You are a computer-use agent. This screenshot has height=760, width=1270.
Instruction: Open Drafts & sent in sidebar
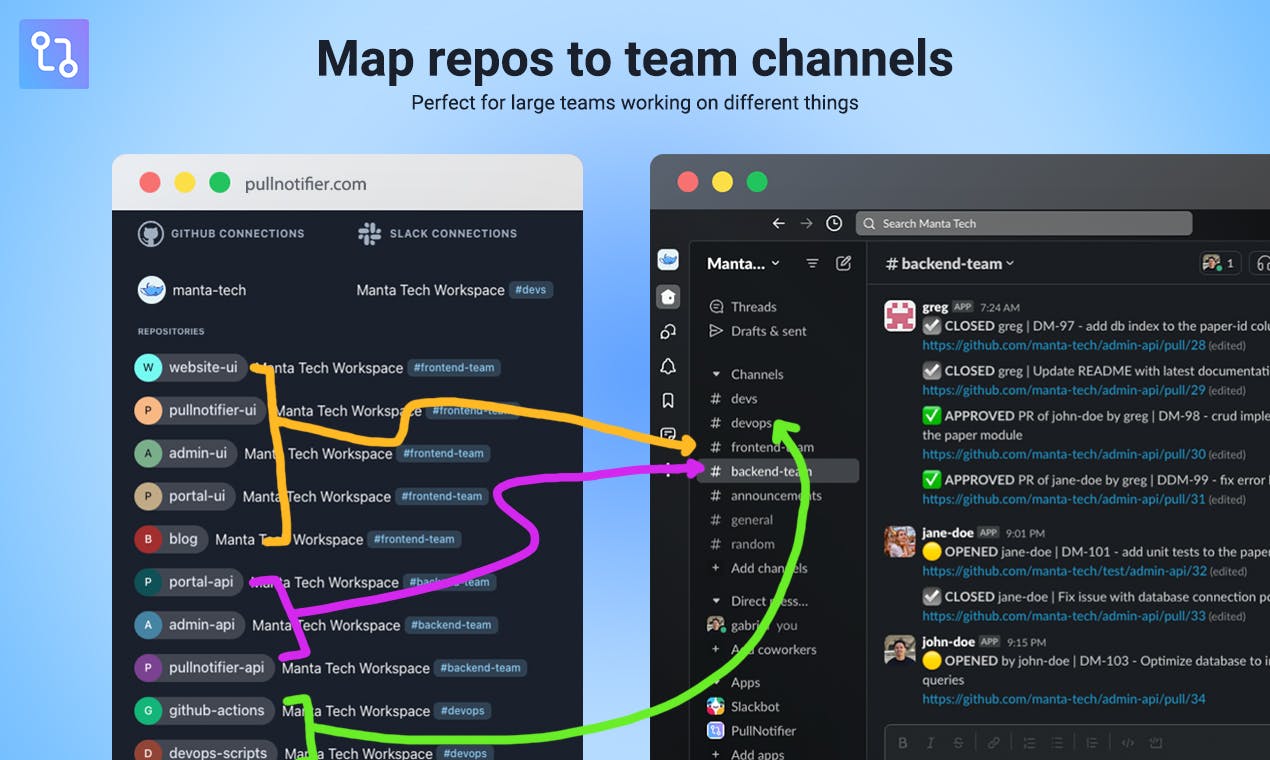(x=757, y=331)
